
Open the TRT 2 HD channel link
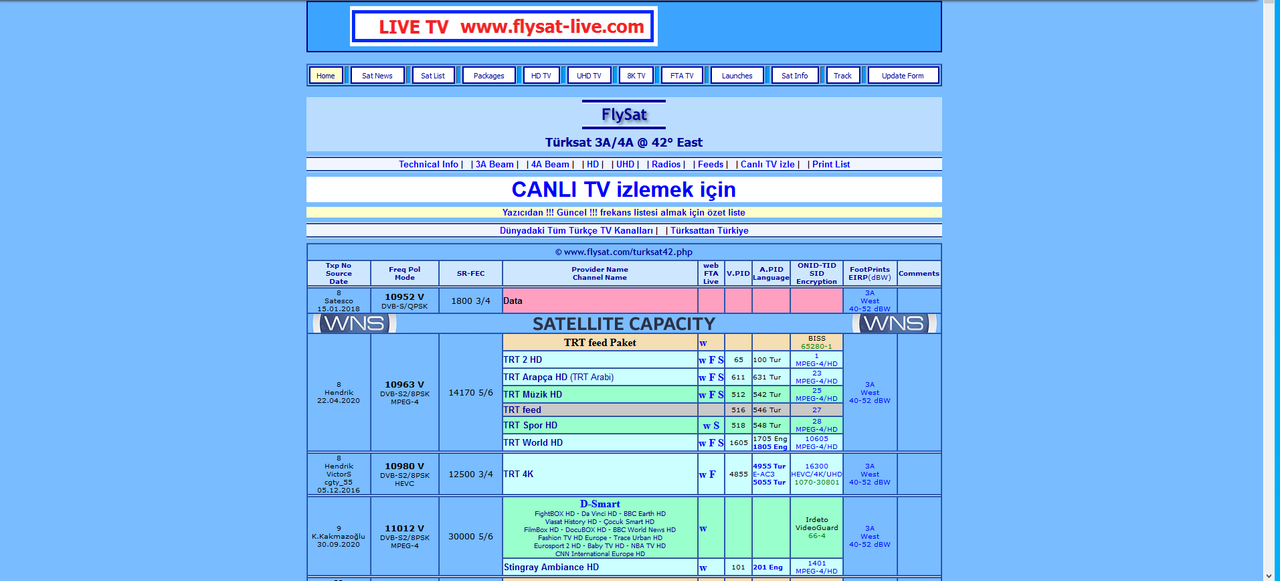[x=522, y=359]
